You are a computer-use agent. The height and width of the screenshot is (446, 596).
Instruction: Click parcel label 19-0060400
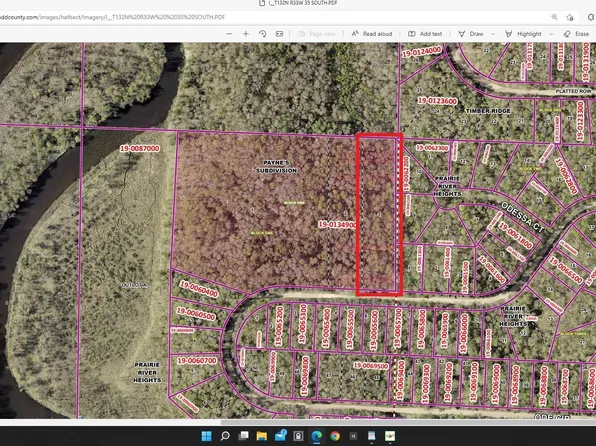pos(199,289)
